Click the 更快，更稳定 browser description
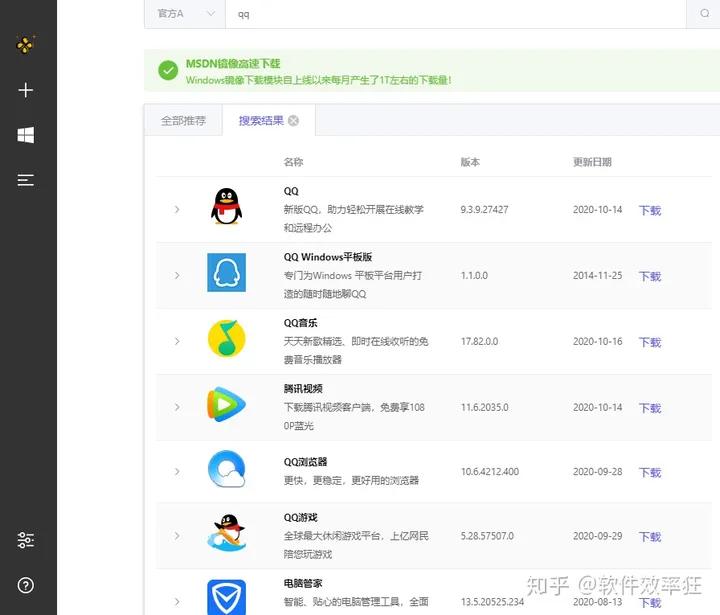The height and width of the screenshot is (615, 720). (x=351, y=480)
